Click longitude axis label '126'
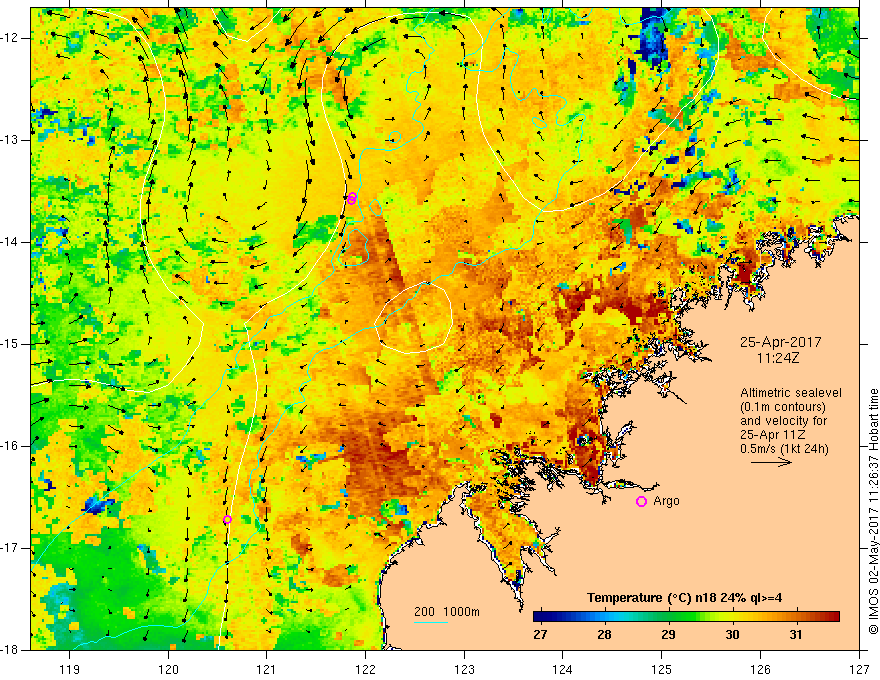 tap(760, 669)
